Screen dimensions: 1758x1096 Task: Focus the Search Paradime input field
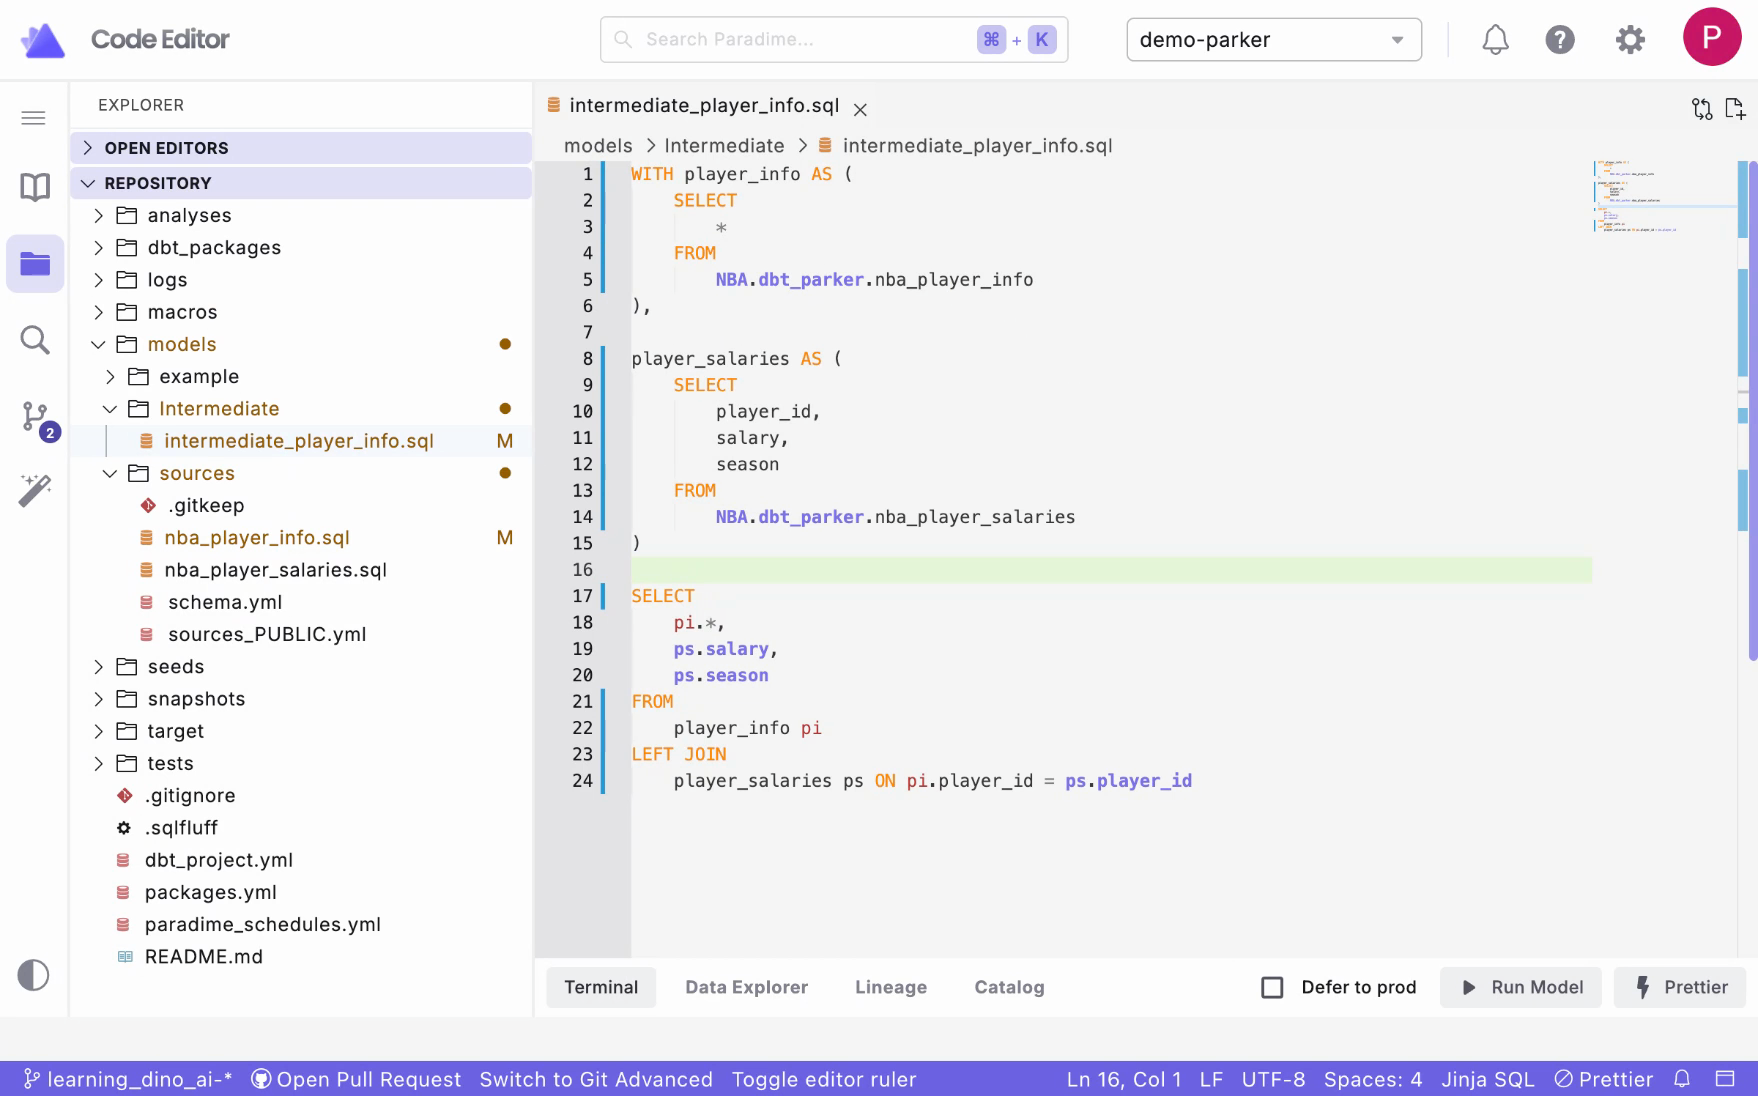pos(834,39)
